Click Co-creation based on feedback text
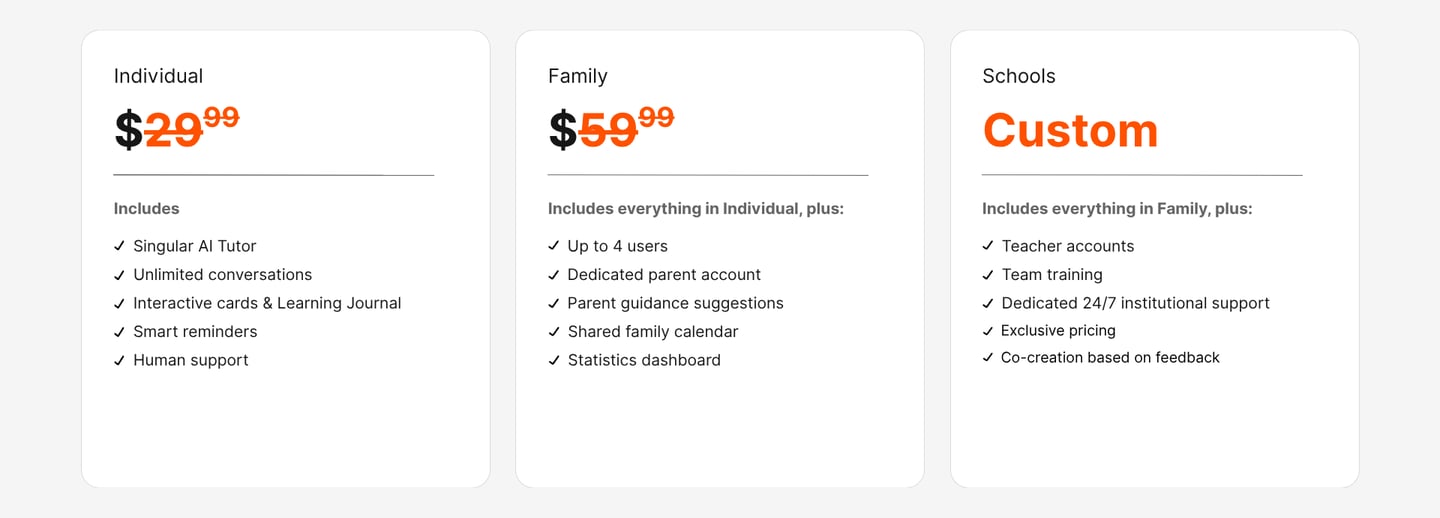Viewport: 1440px width, 518px height. [1110, 358]
